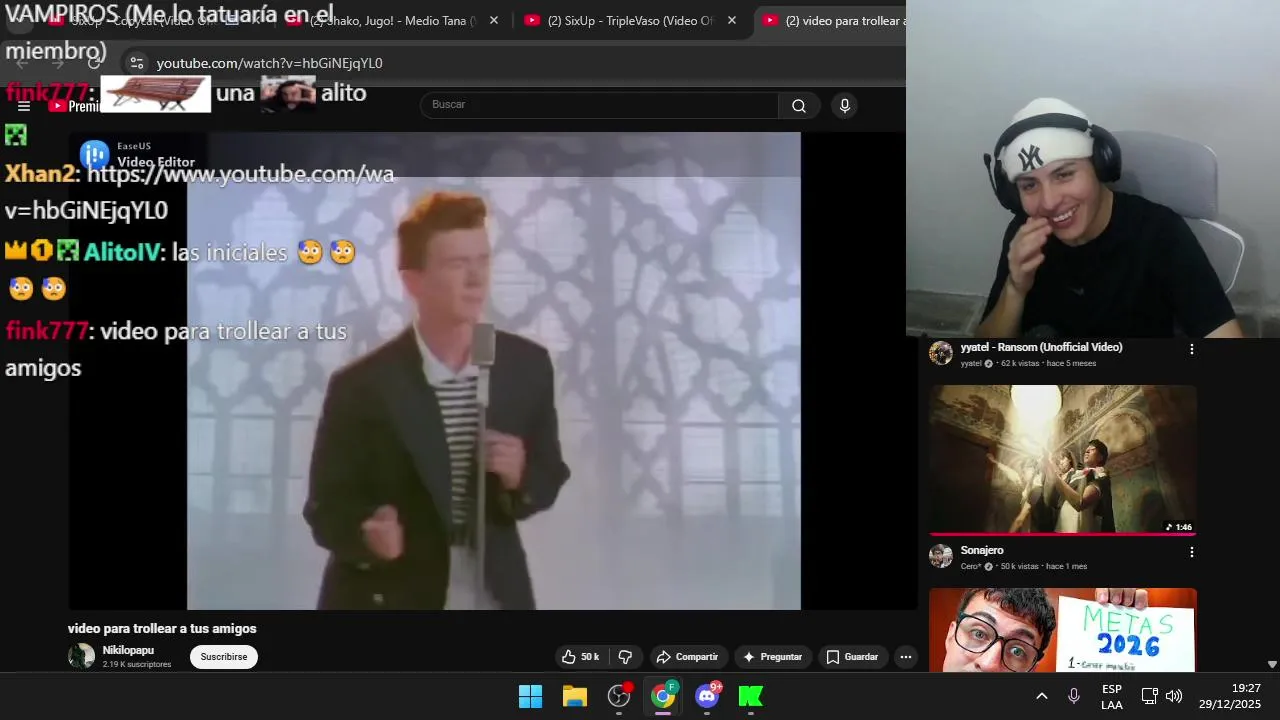Dislike the video with the thumbs-down icon
This screenshot has height=720, width=1280.
point(626,657)
